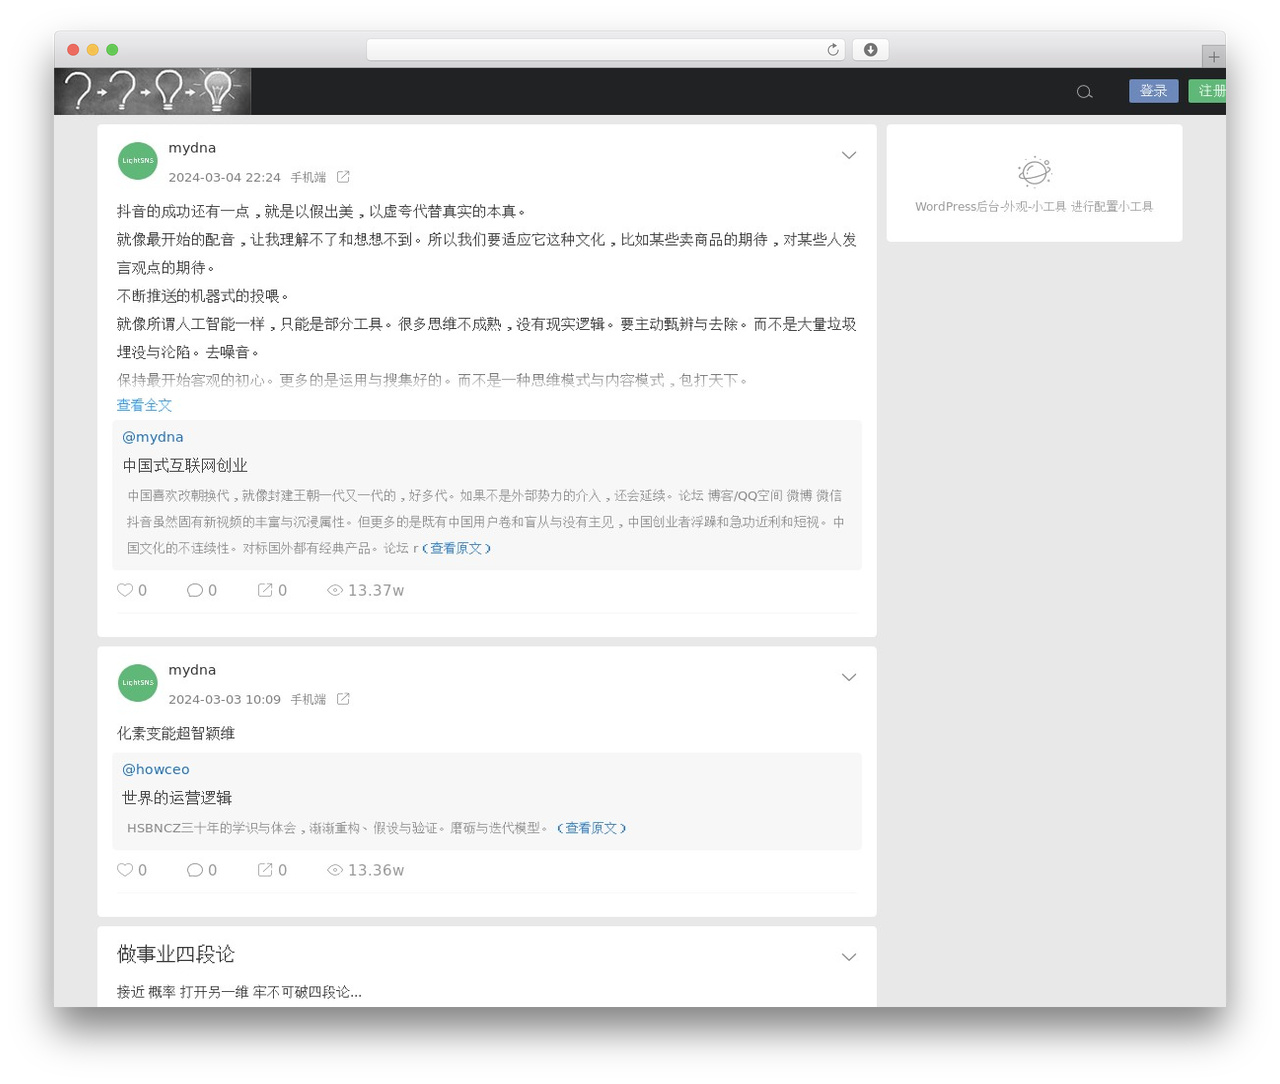Click mydna avatar on 2024-03-03 post

point(138,683)
